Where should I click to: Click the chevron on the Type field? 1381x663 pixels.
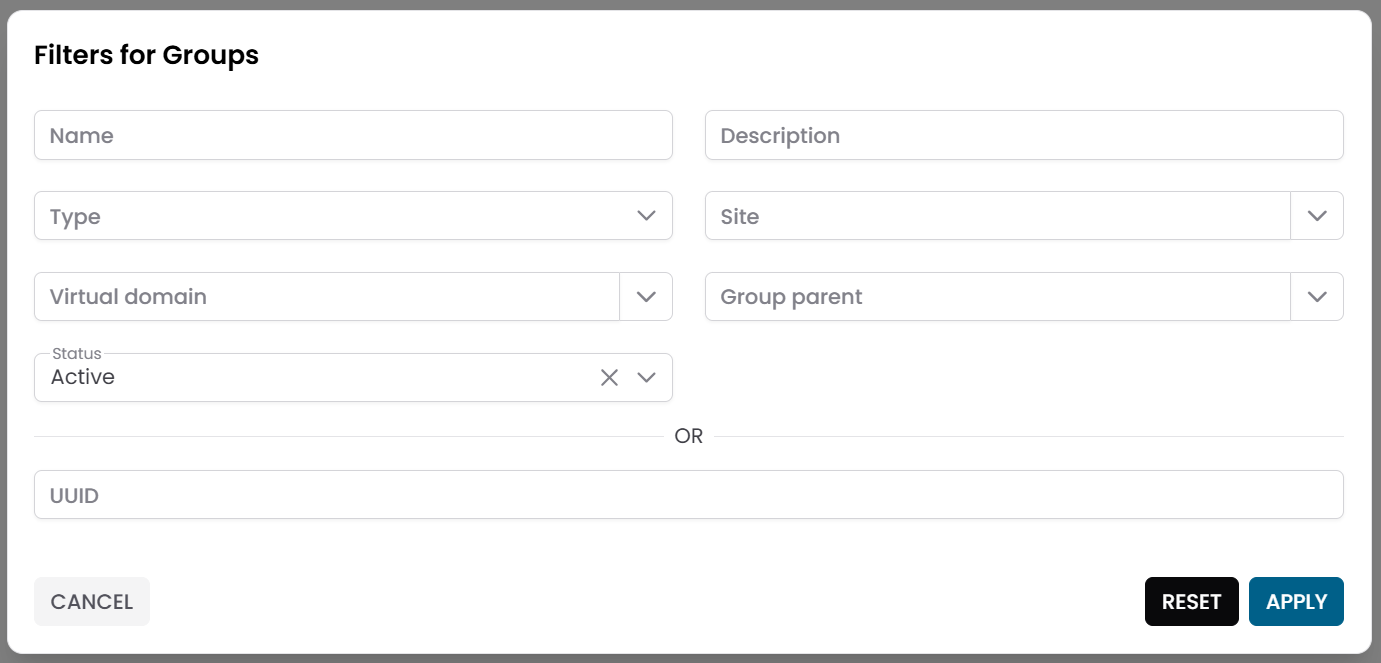646,215
